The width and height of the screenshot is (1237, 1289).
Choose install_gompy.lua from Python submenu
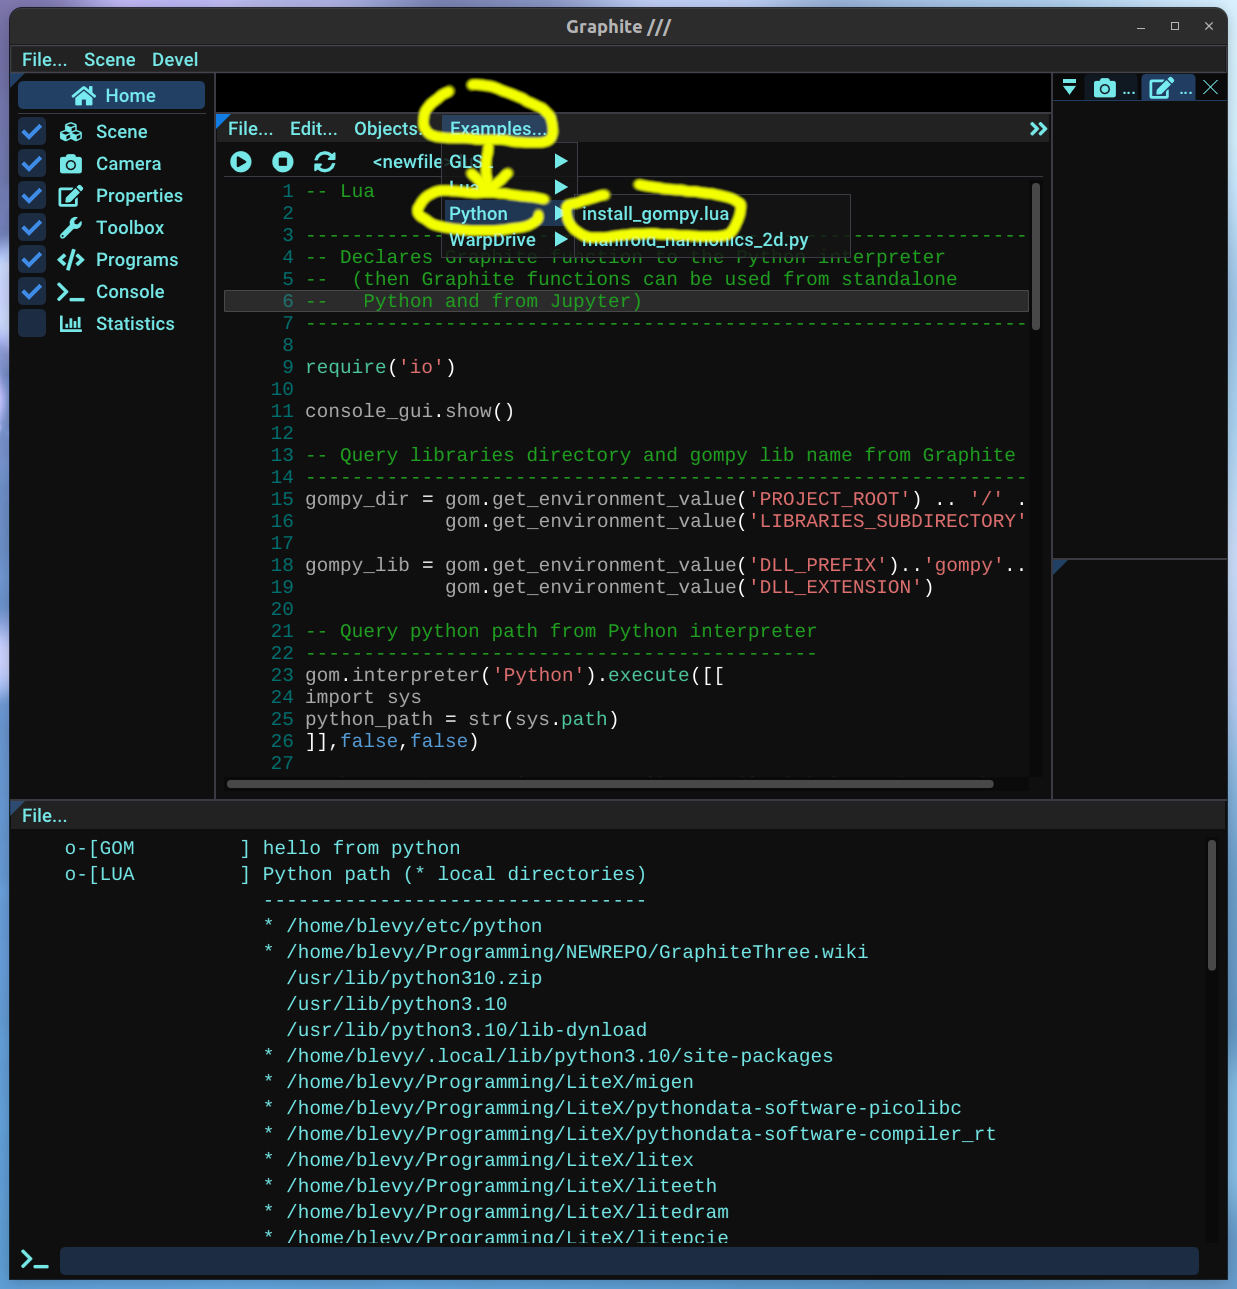click(x=655, y=214)
